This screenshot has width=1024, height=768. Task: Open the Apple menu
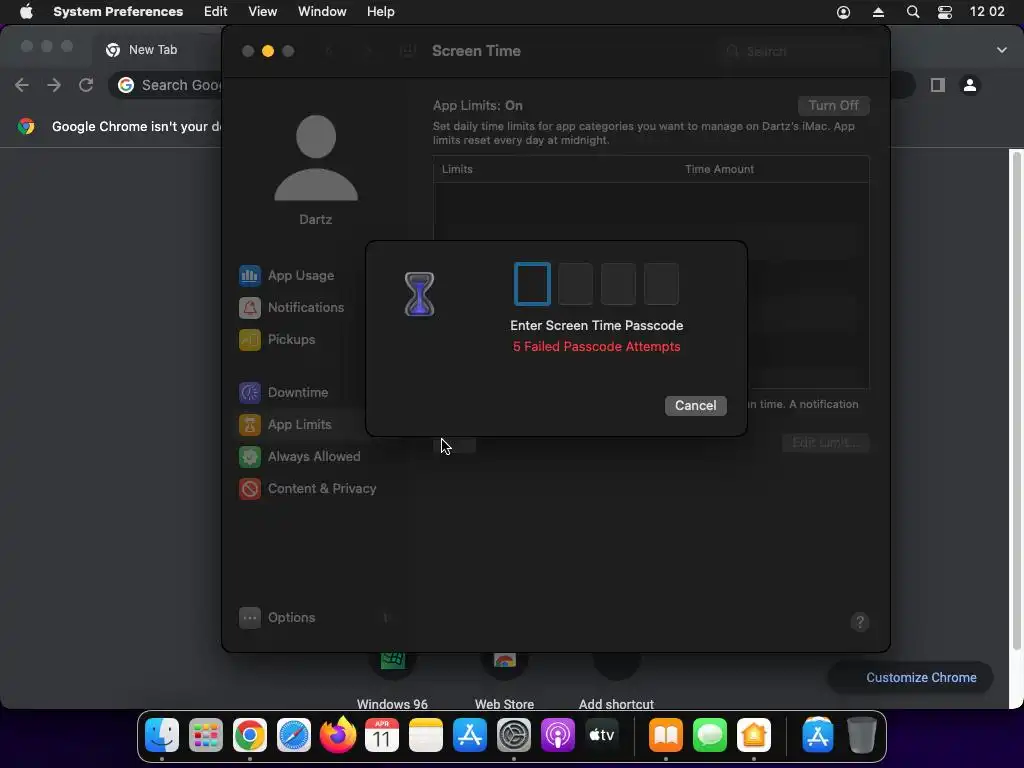click(x=26, y=12)
